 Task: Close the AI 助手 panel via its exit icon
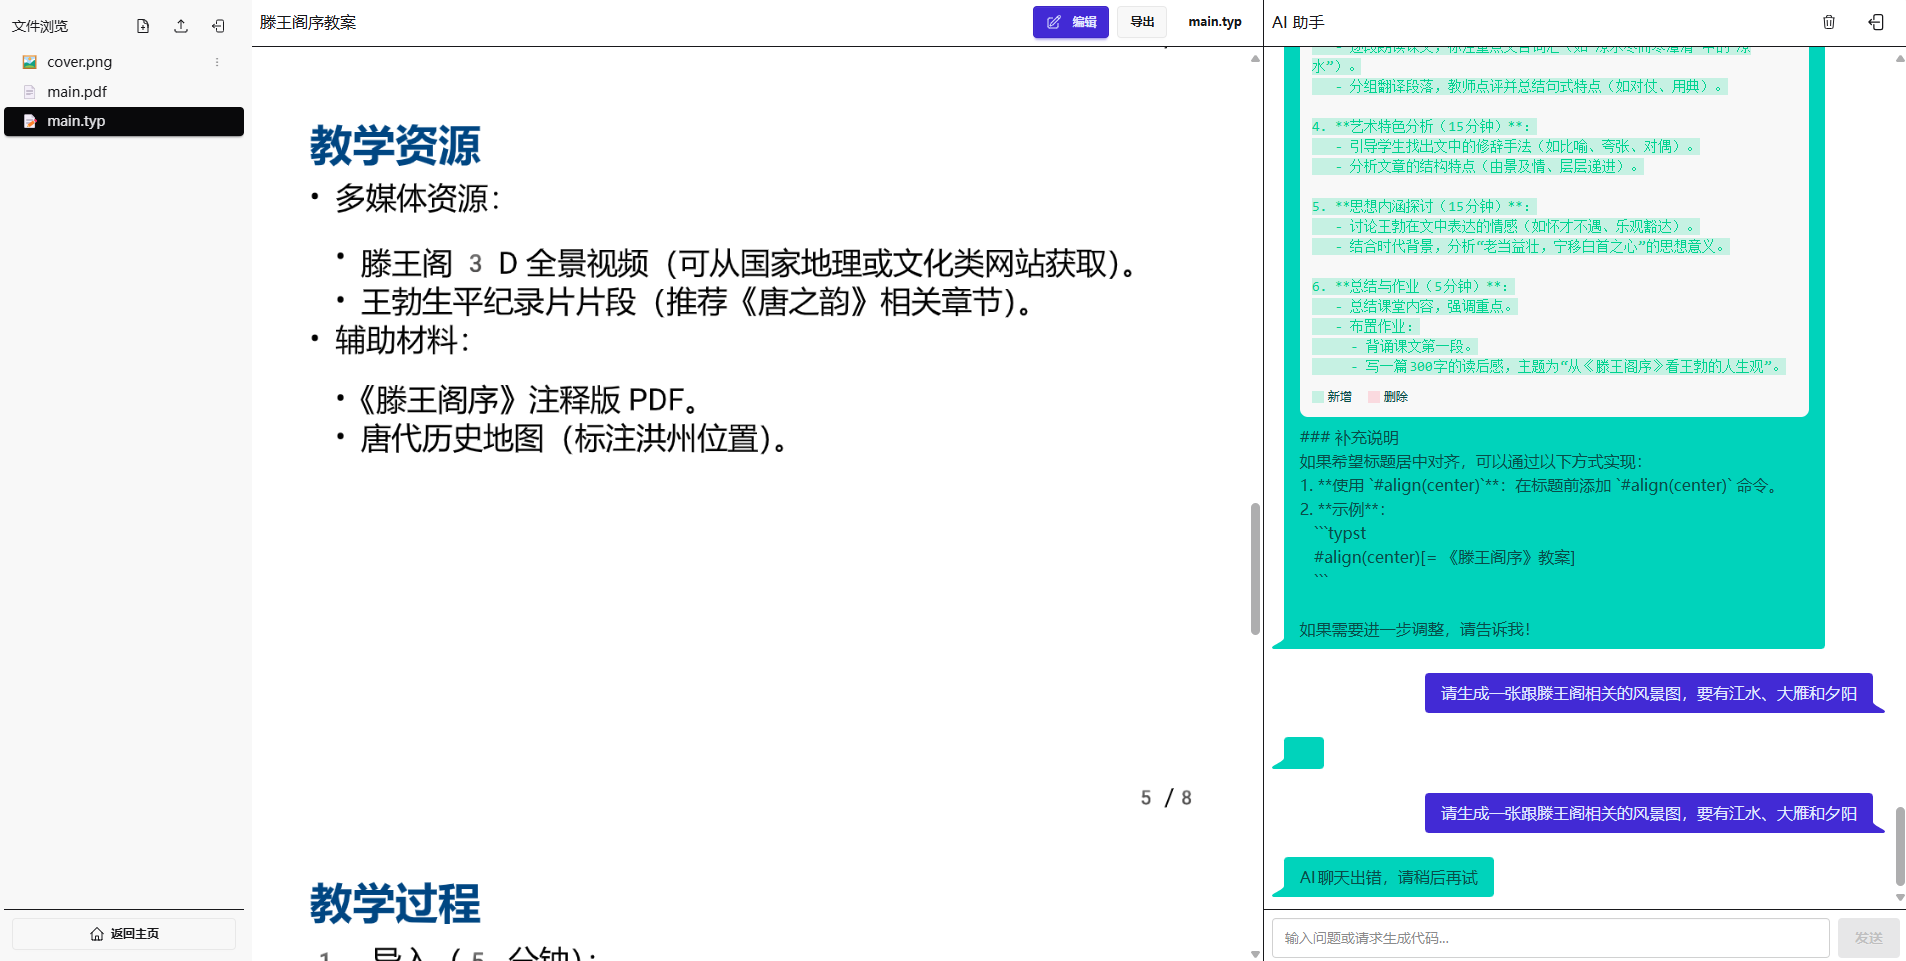point(1875,21)
